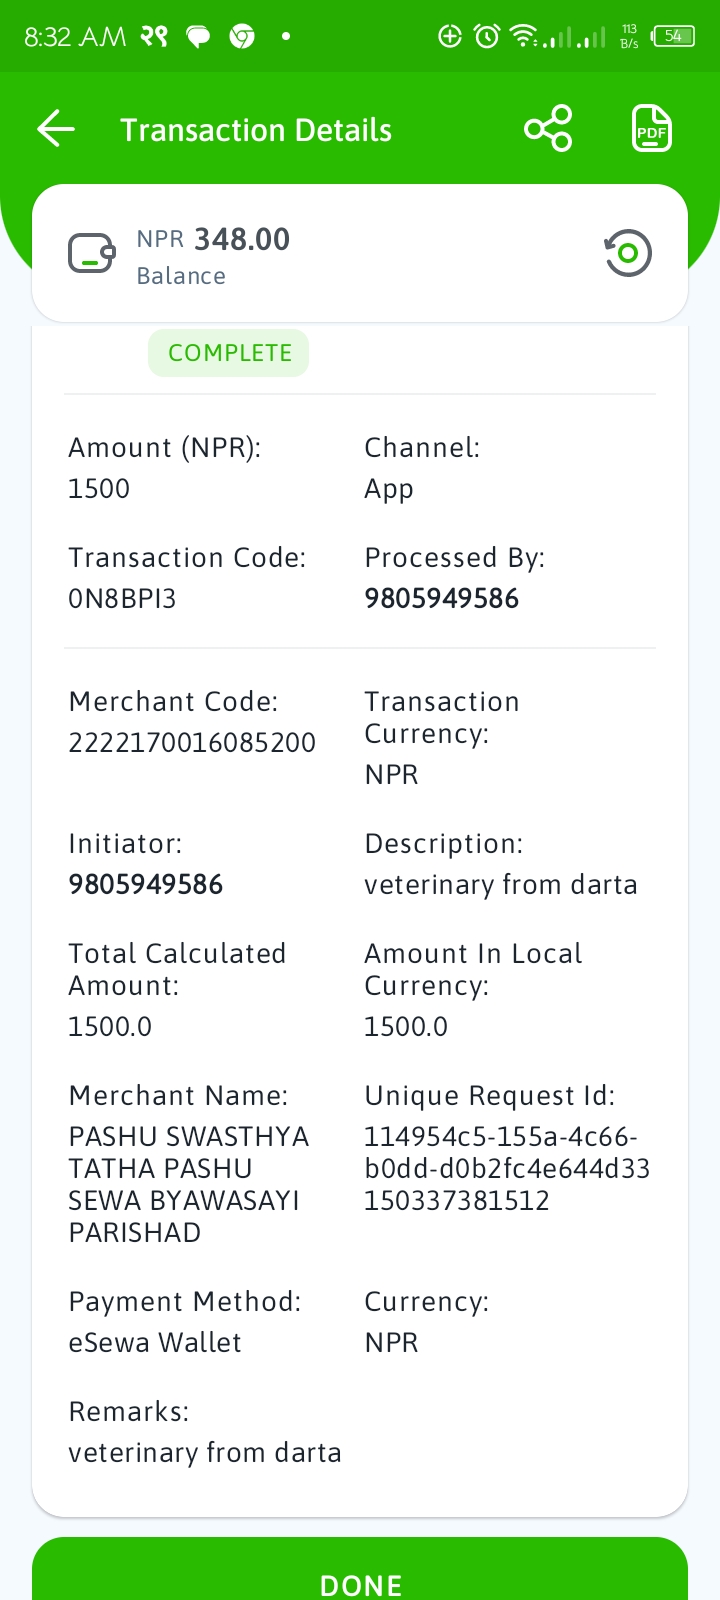Tap the Processed By number 9805949586

pos(442,598)
